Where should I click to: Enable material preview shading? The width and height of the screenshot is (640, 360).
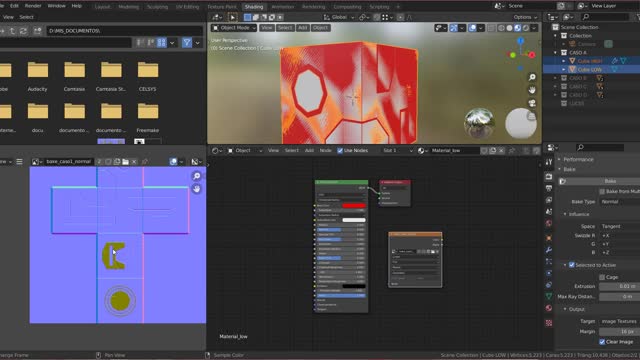[518, 28]
